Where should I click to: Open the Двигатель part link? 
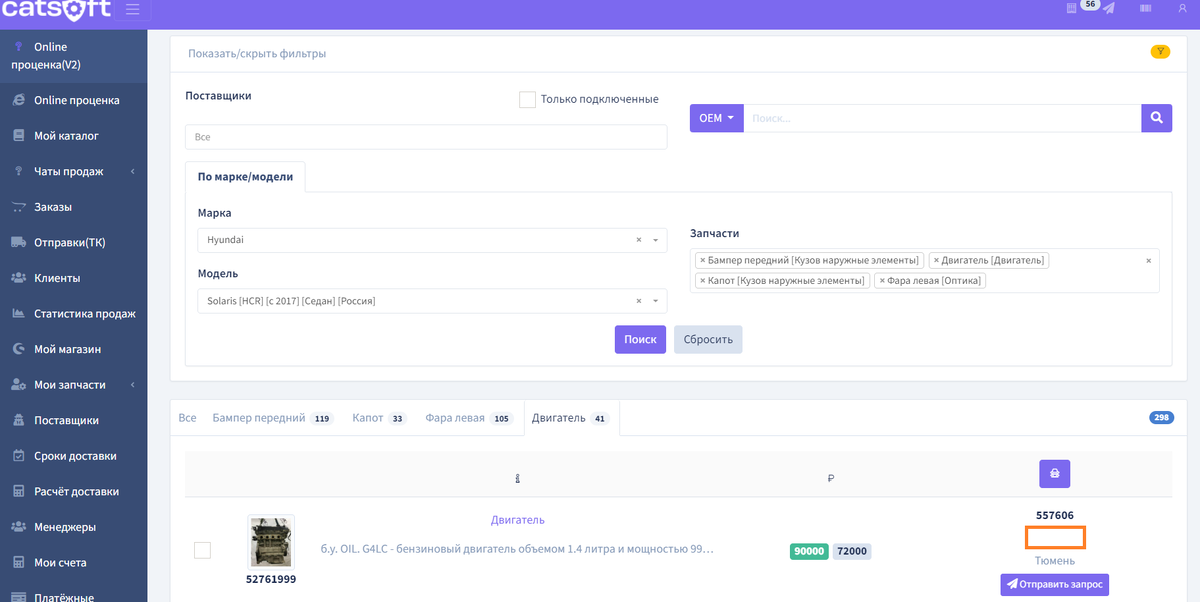[518, 520]
